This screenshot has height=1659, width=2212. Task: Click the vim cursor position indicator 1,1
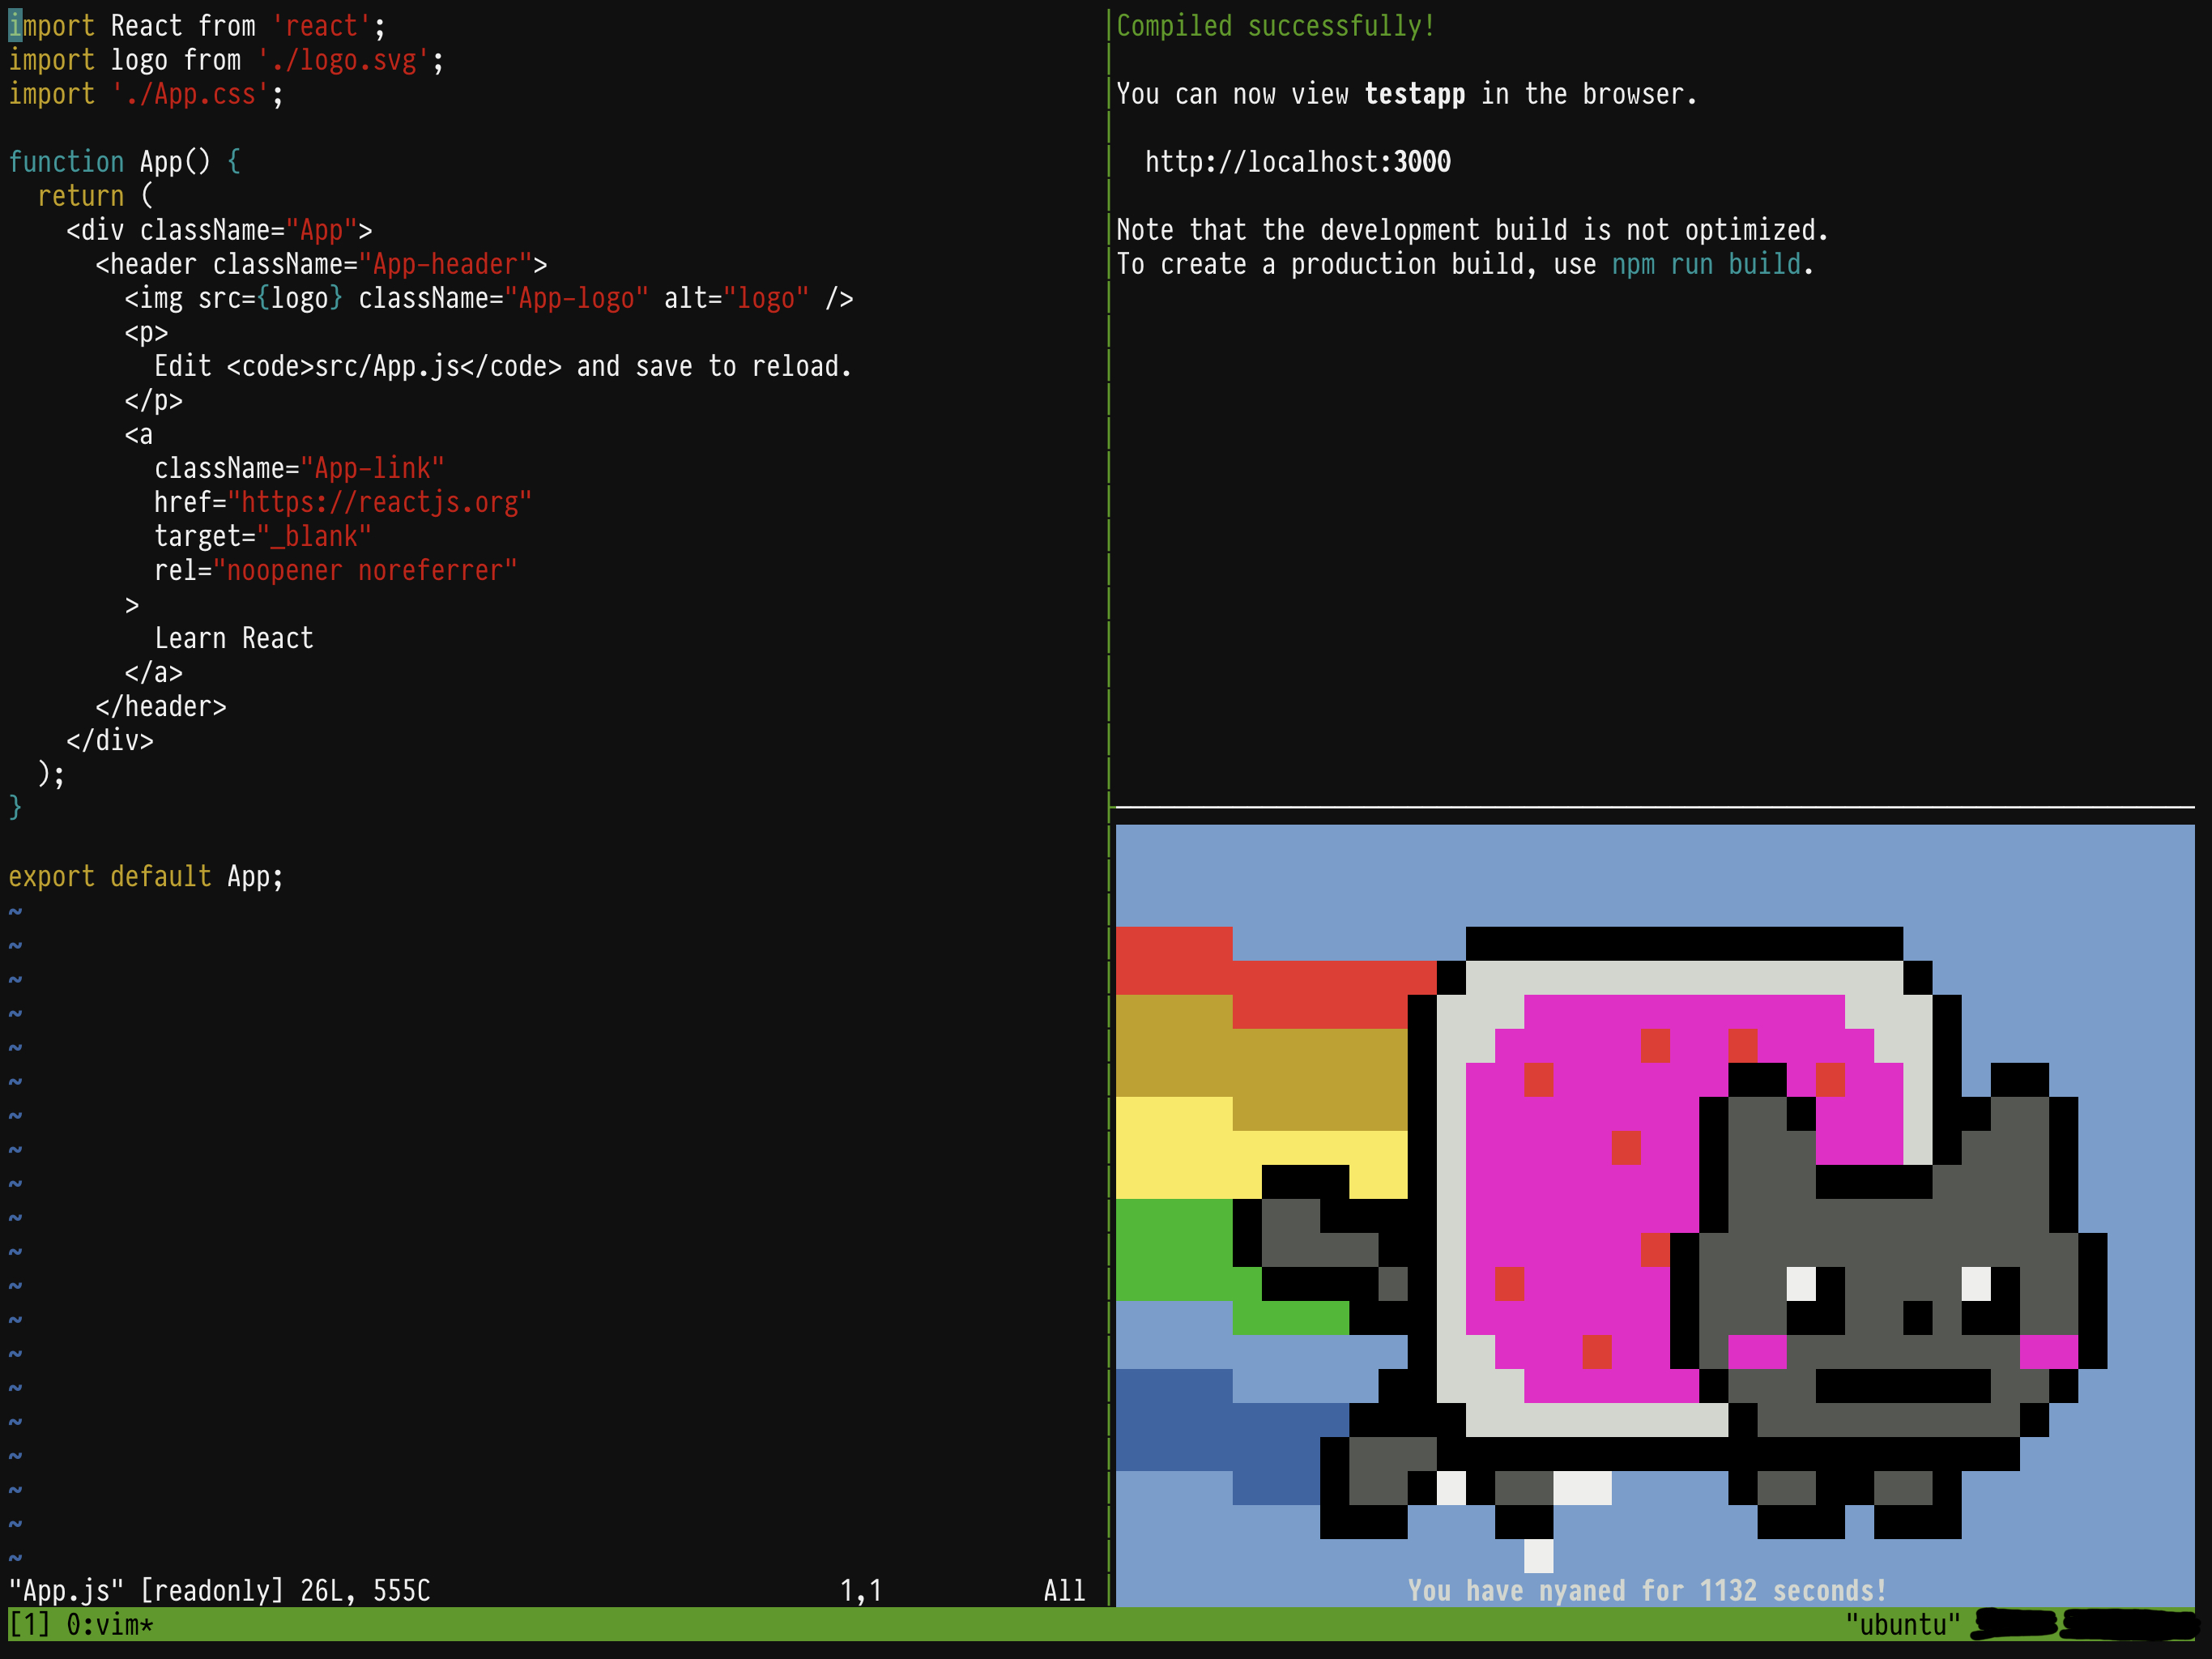[x=860, y=1590]
